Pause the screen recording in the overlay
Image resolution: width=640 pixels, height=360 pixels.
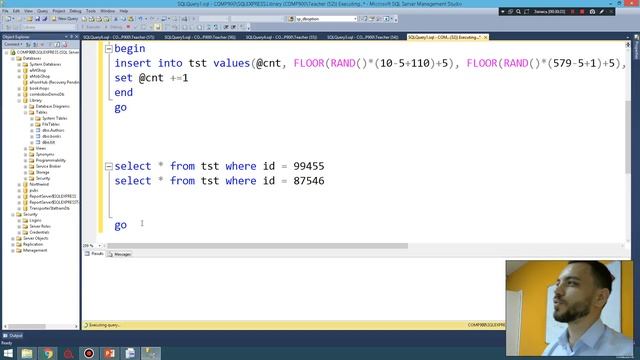coord(573,12)
